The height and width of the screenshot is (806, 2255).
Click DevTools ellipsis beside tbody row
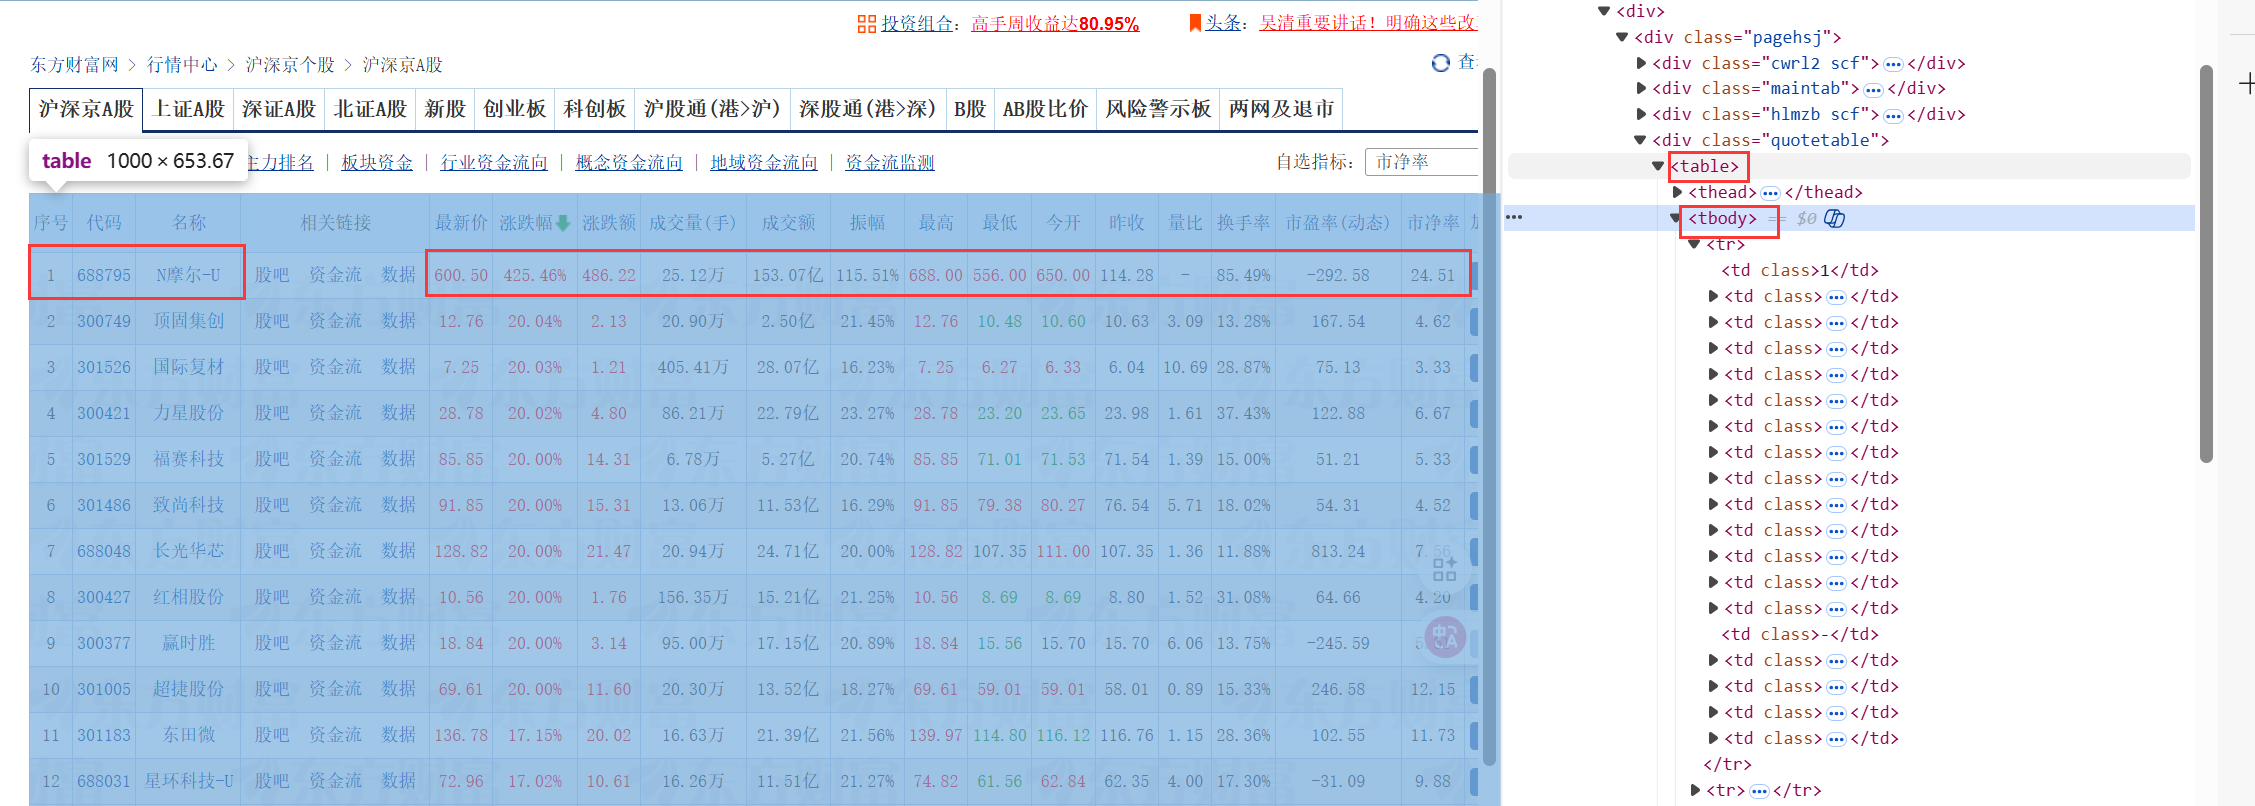[1514, 217]
